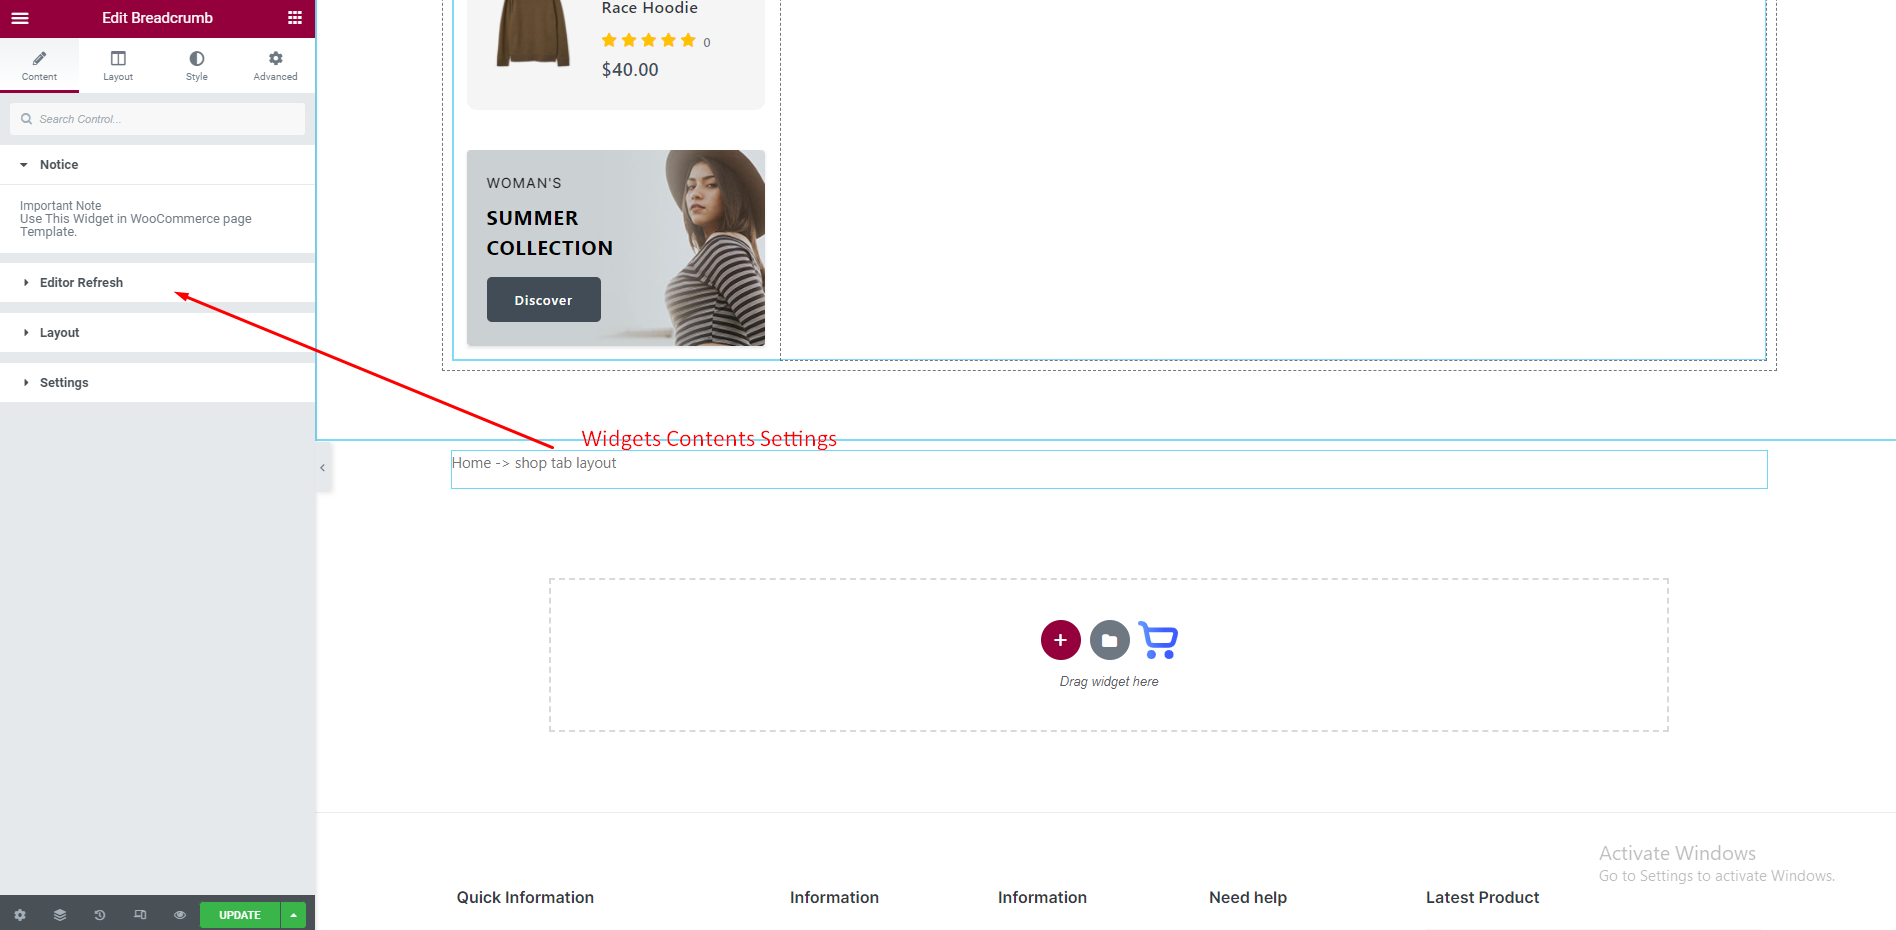The height and width of the screenshot is (930, 1896).
Task: Expand the Editor Refresh section
Action: pyautogui.click(x=81, y=283)
